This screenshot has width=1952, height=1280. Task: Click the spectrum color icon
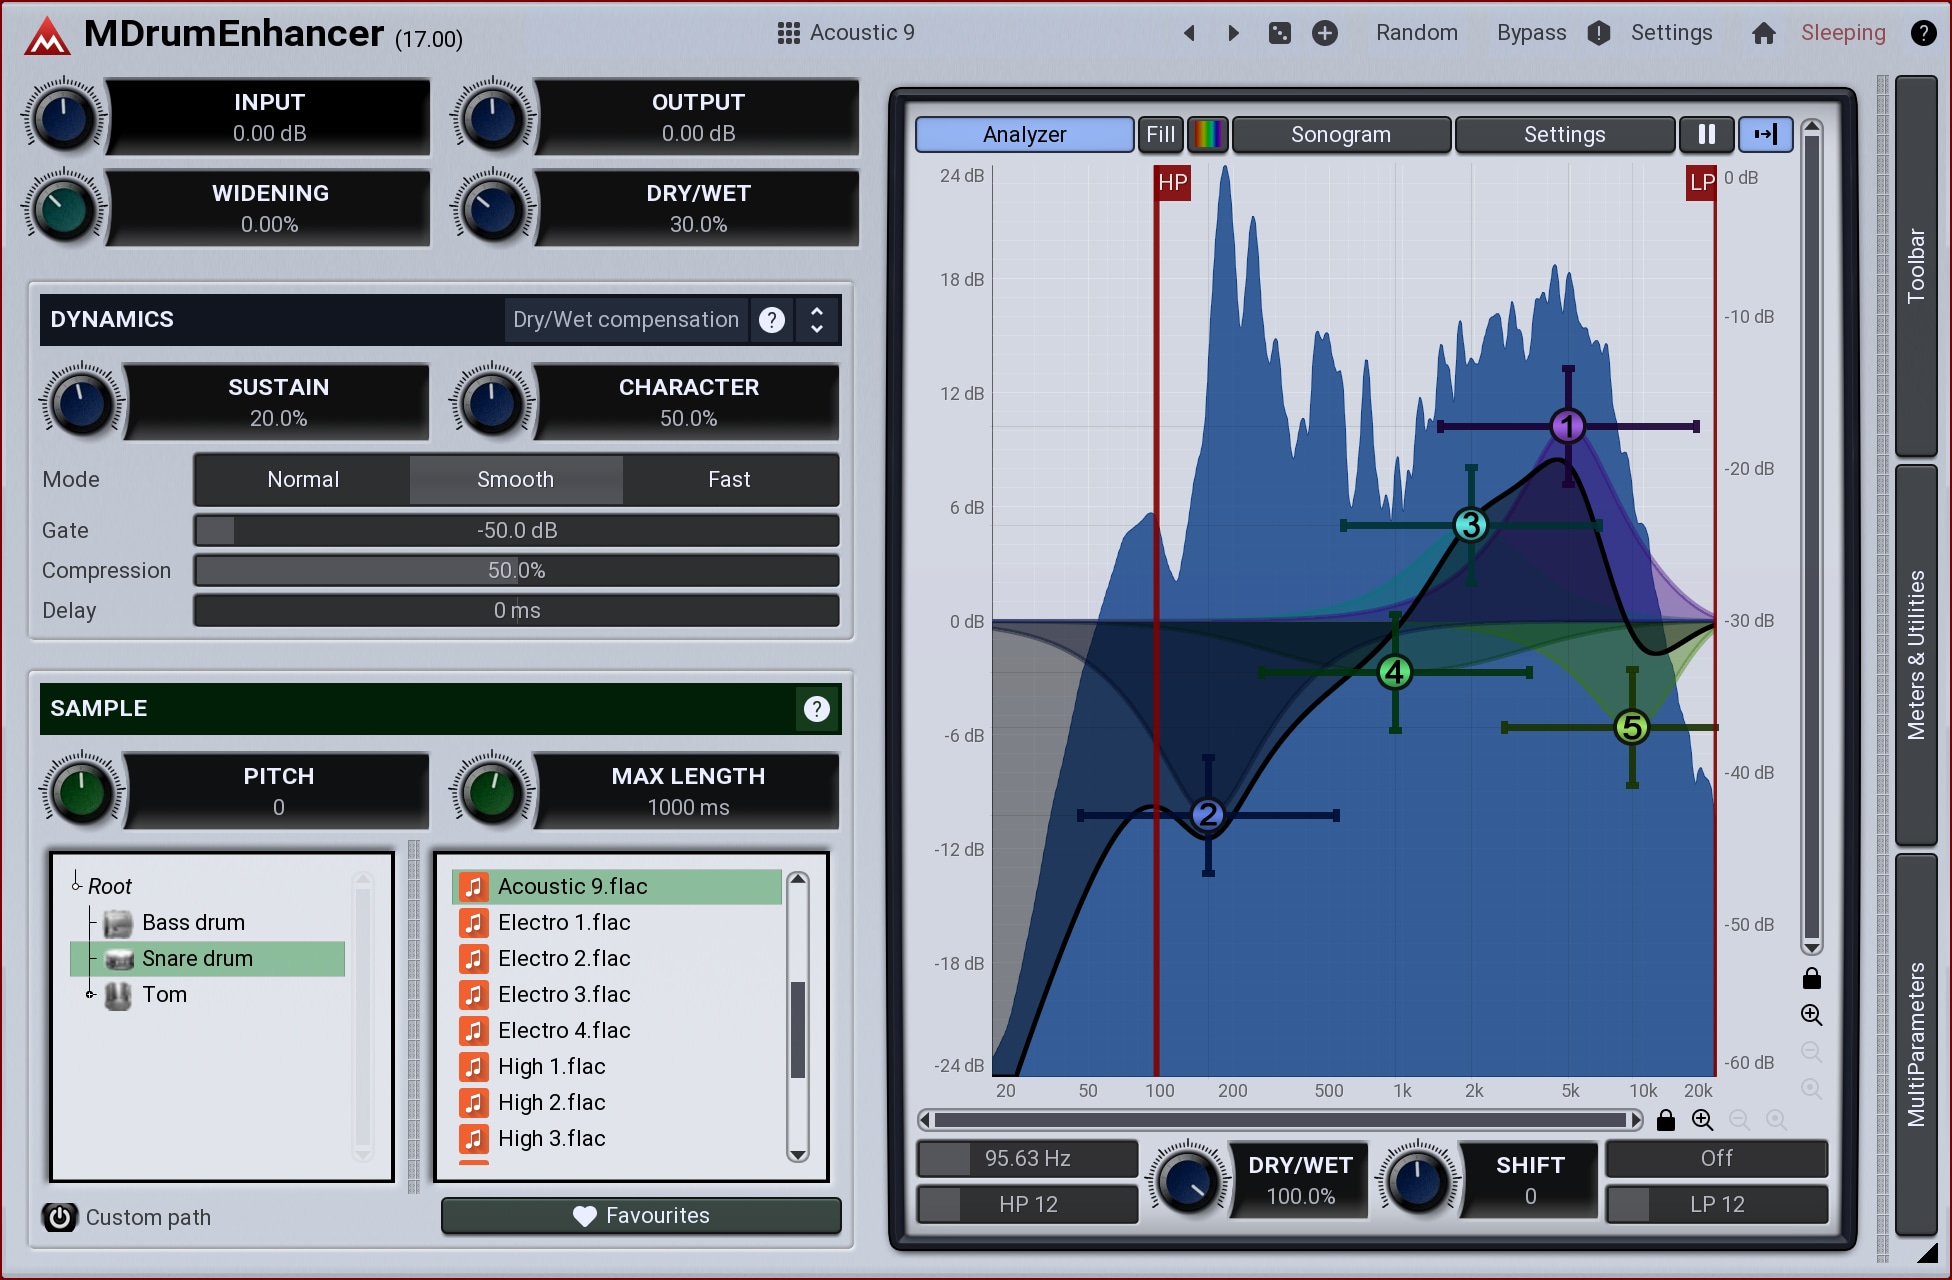1208,134
